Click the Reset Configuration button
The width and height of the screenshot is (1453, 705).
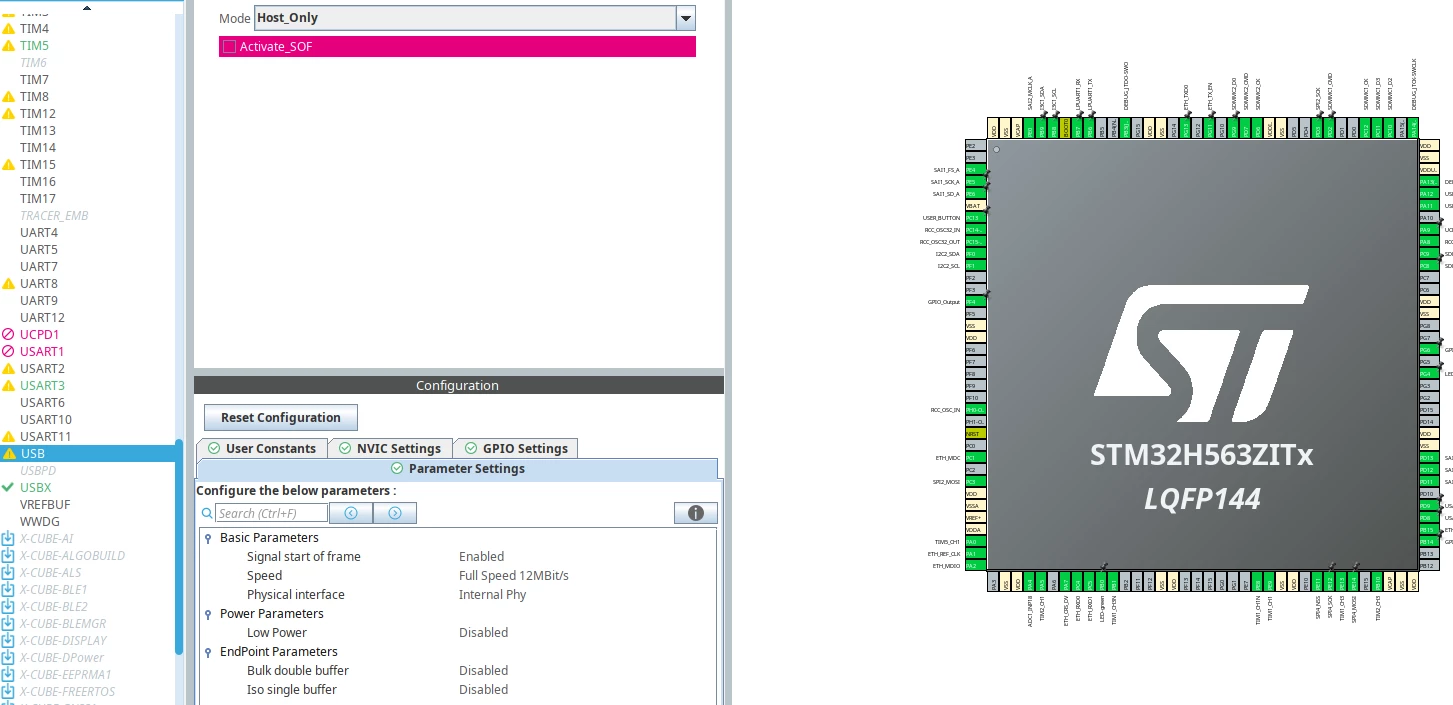click(x=281, y=418)
